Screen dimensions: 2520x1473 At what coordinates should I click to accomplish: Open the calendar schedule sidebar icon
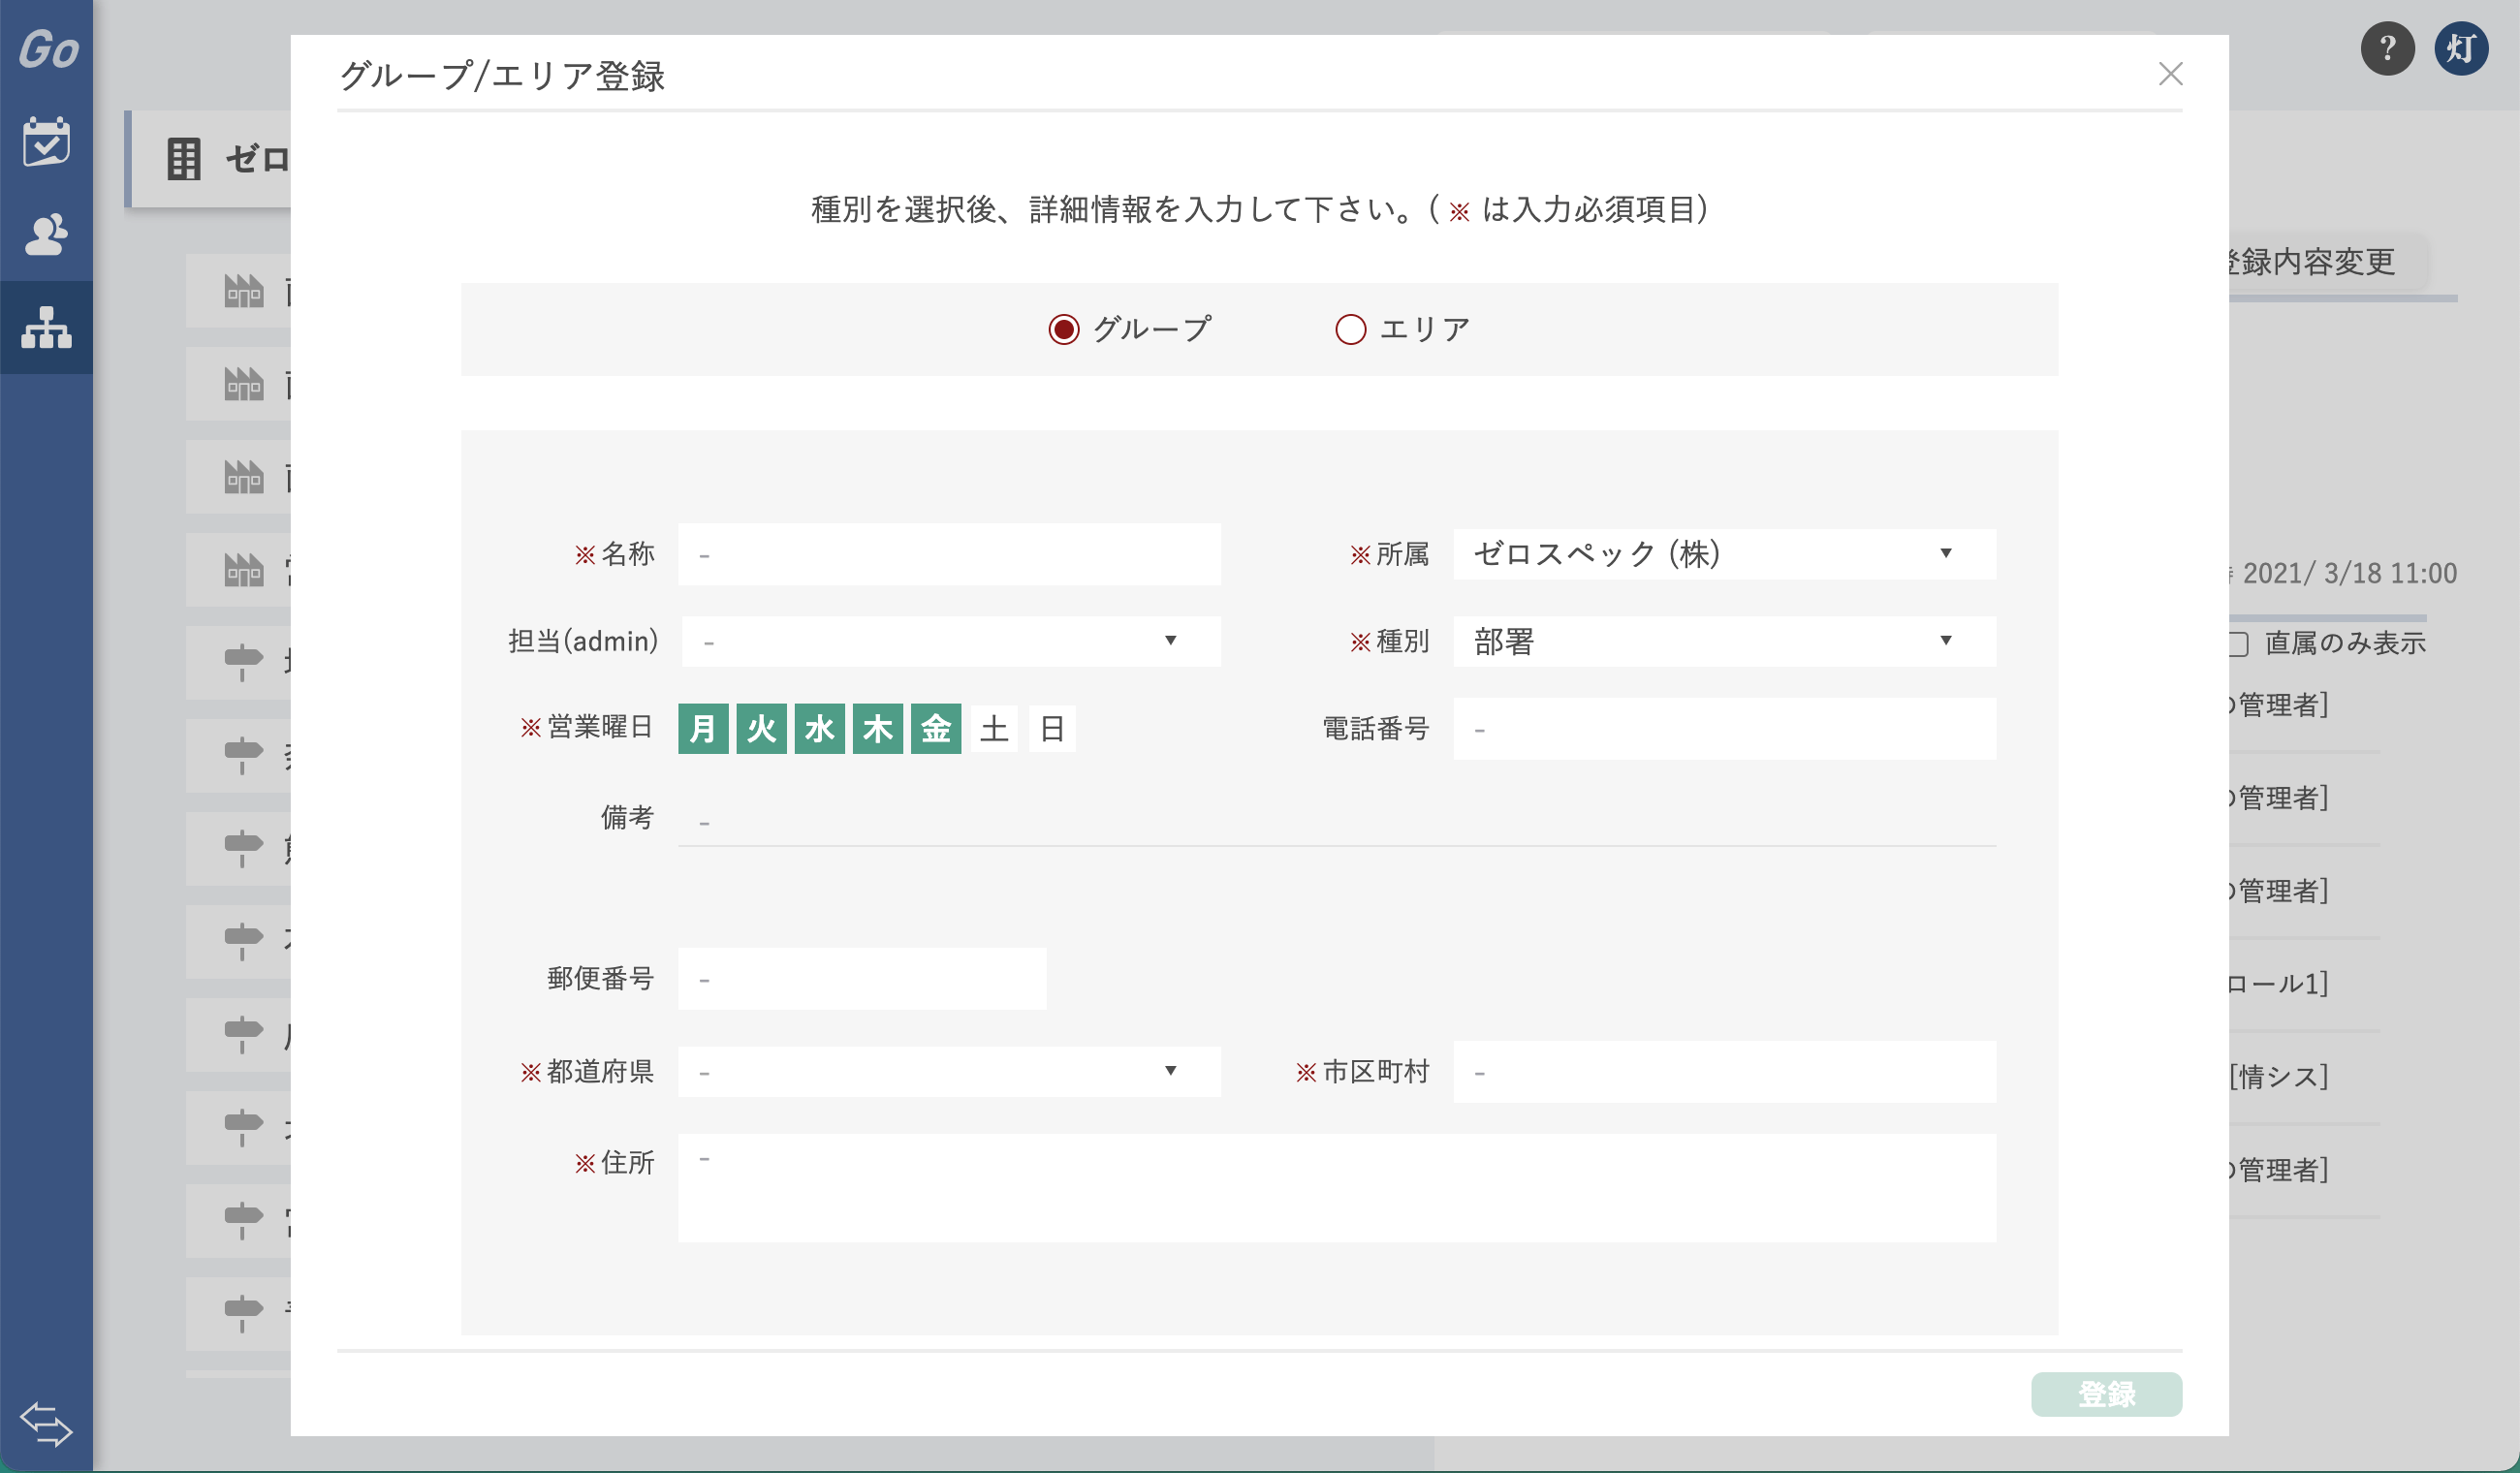46,141
